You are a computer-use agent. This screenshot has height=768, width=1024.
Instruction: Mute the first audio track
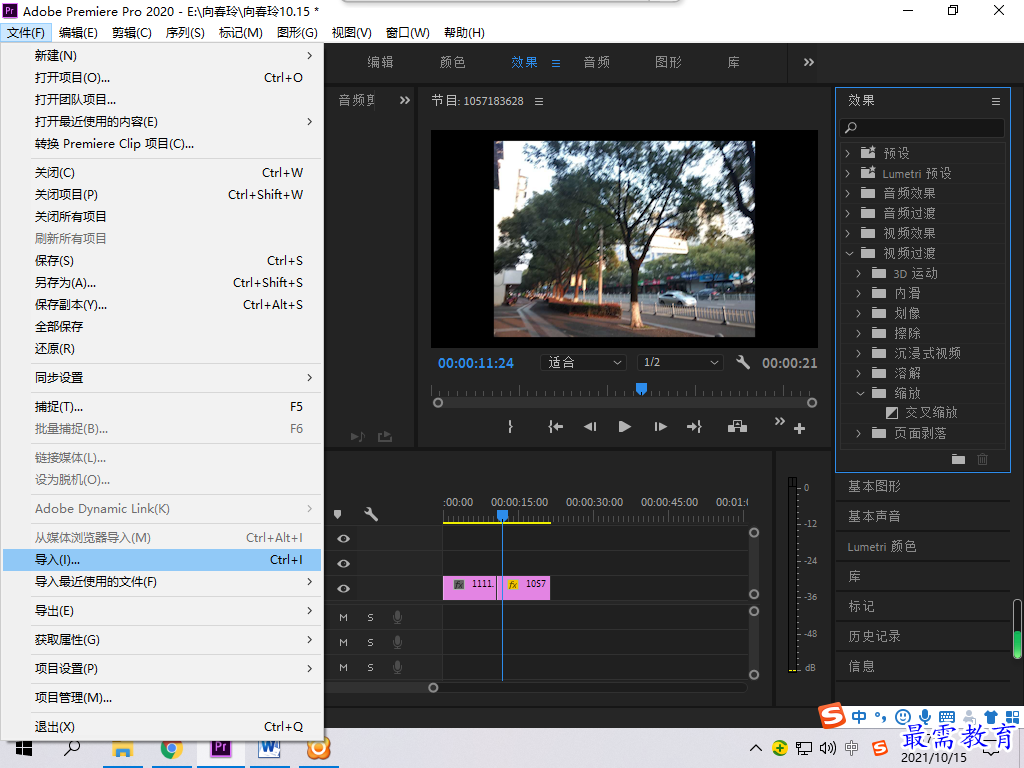[344, 618]
